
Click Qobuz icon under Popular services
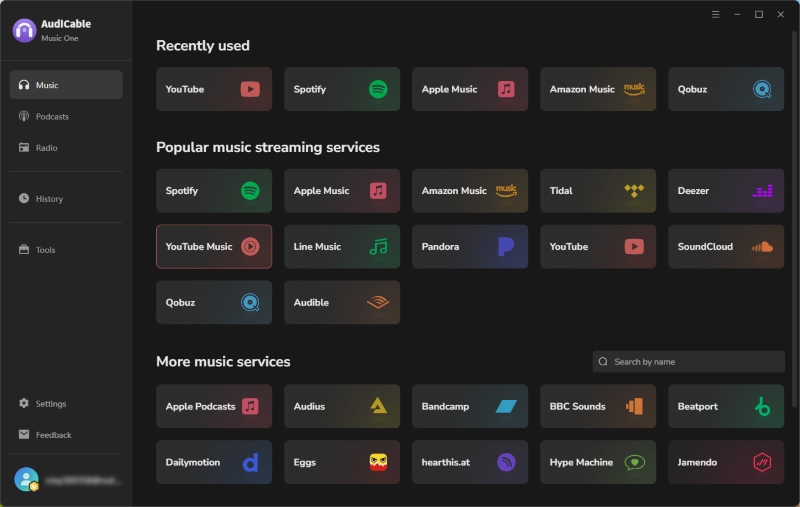tap(250, 302)
